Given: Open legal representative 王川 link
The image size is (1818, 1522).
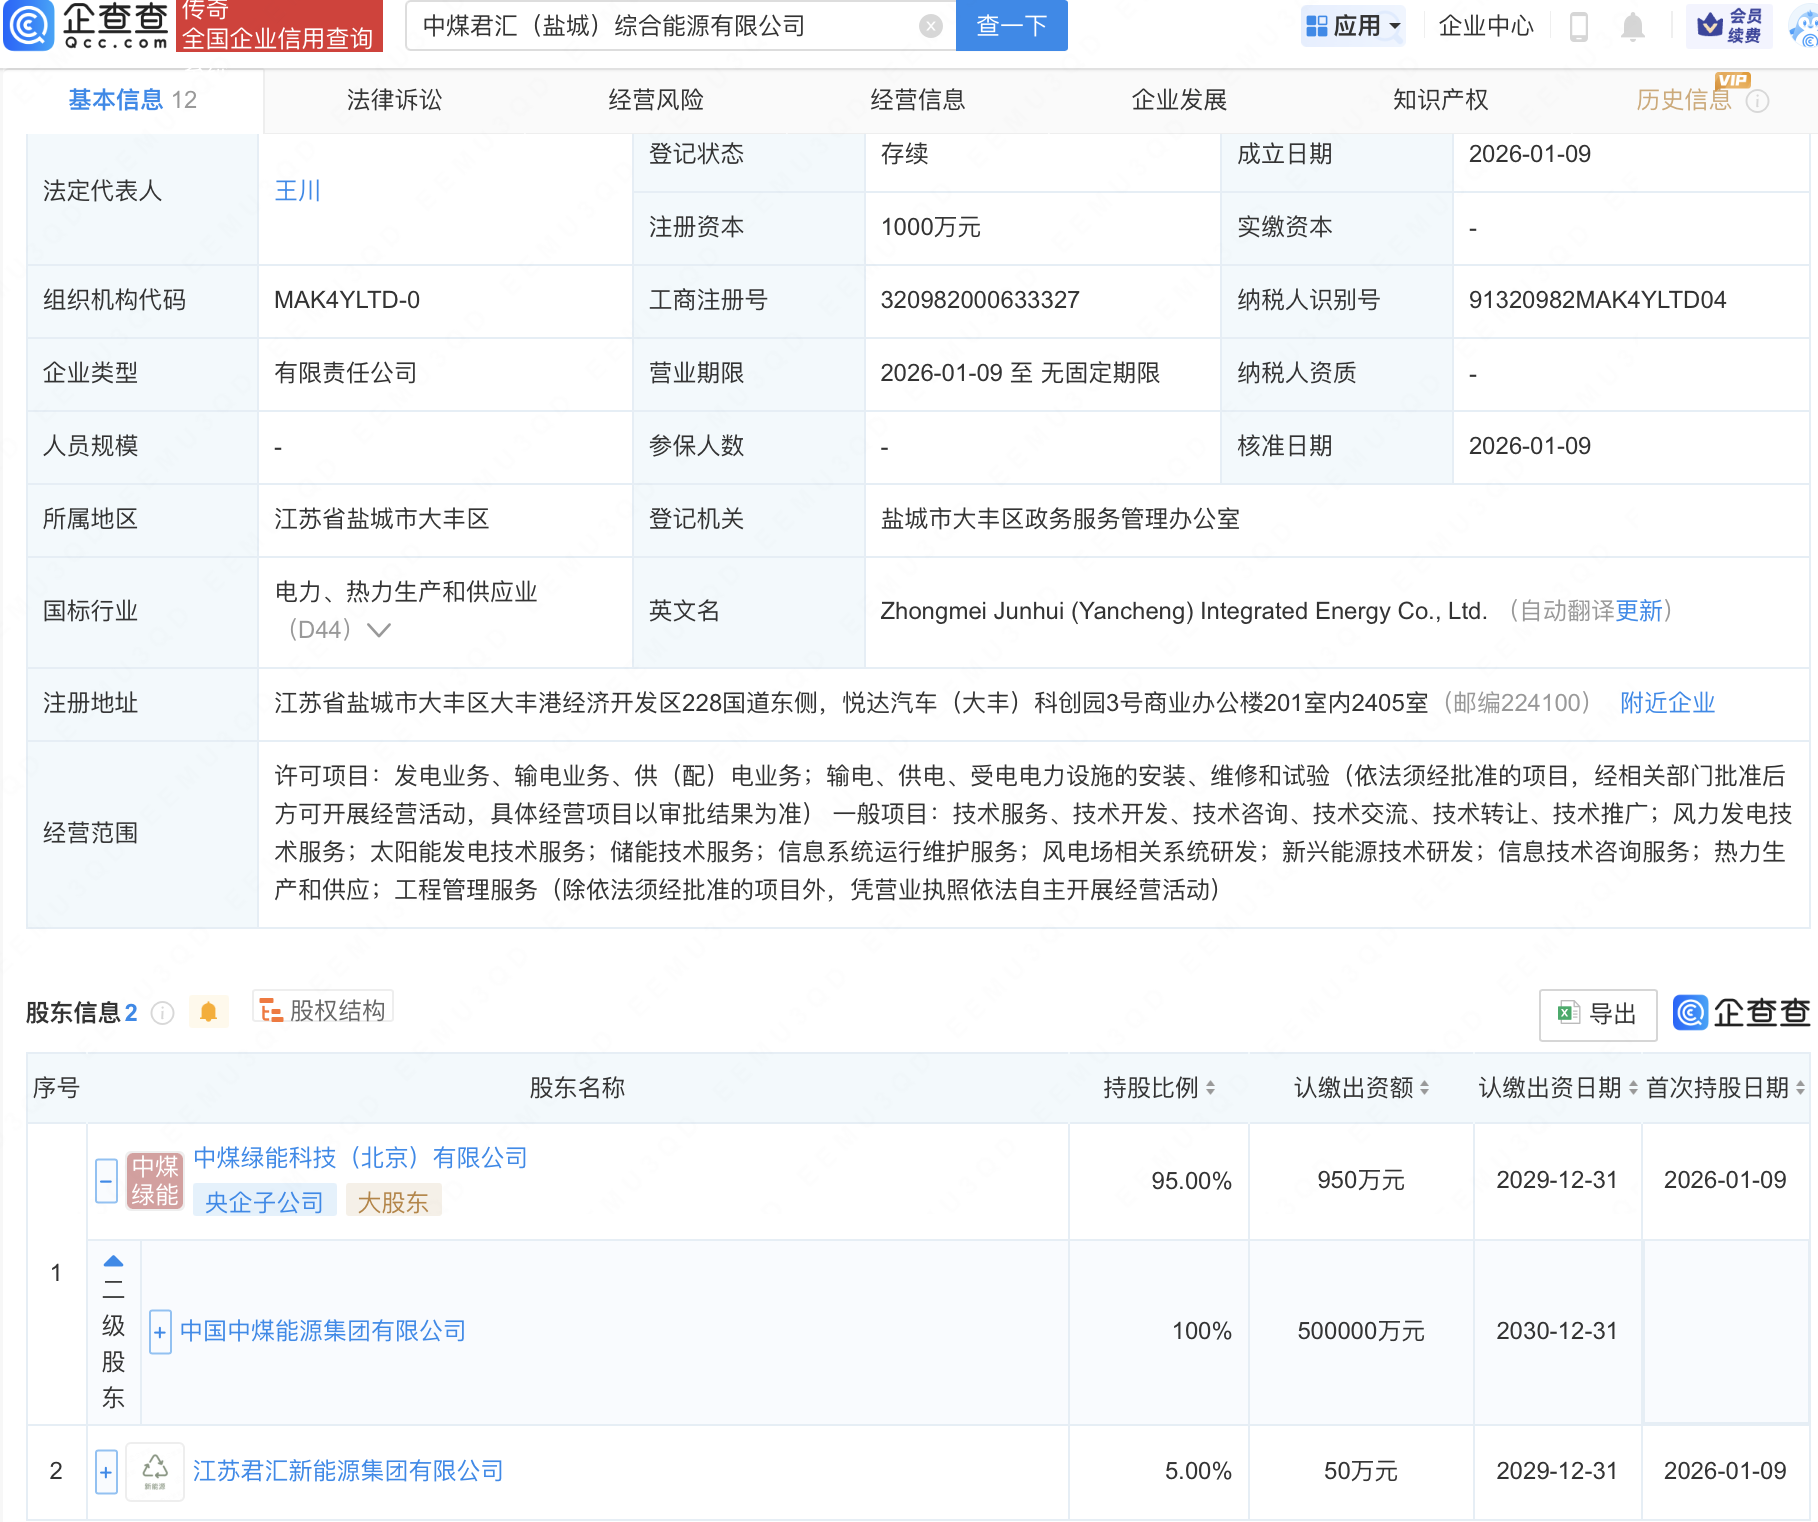Looking at the screenshot, I should point(297,191).
